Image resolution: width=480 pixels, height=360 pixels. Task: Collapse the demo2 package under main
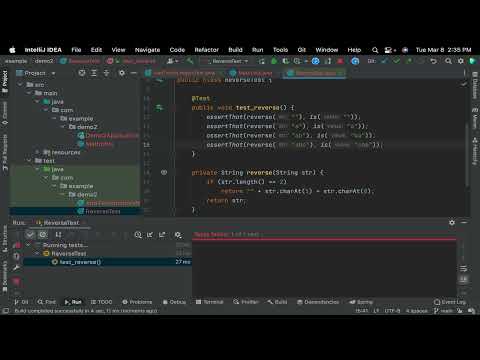(x=63, y=127)
